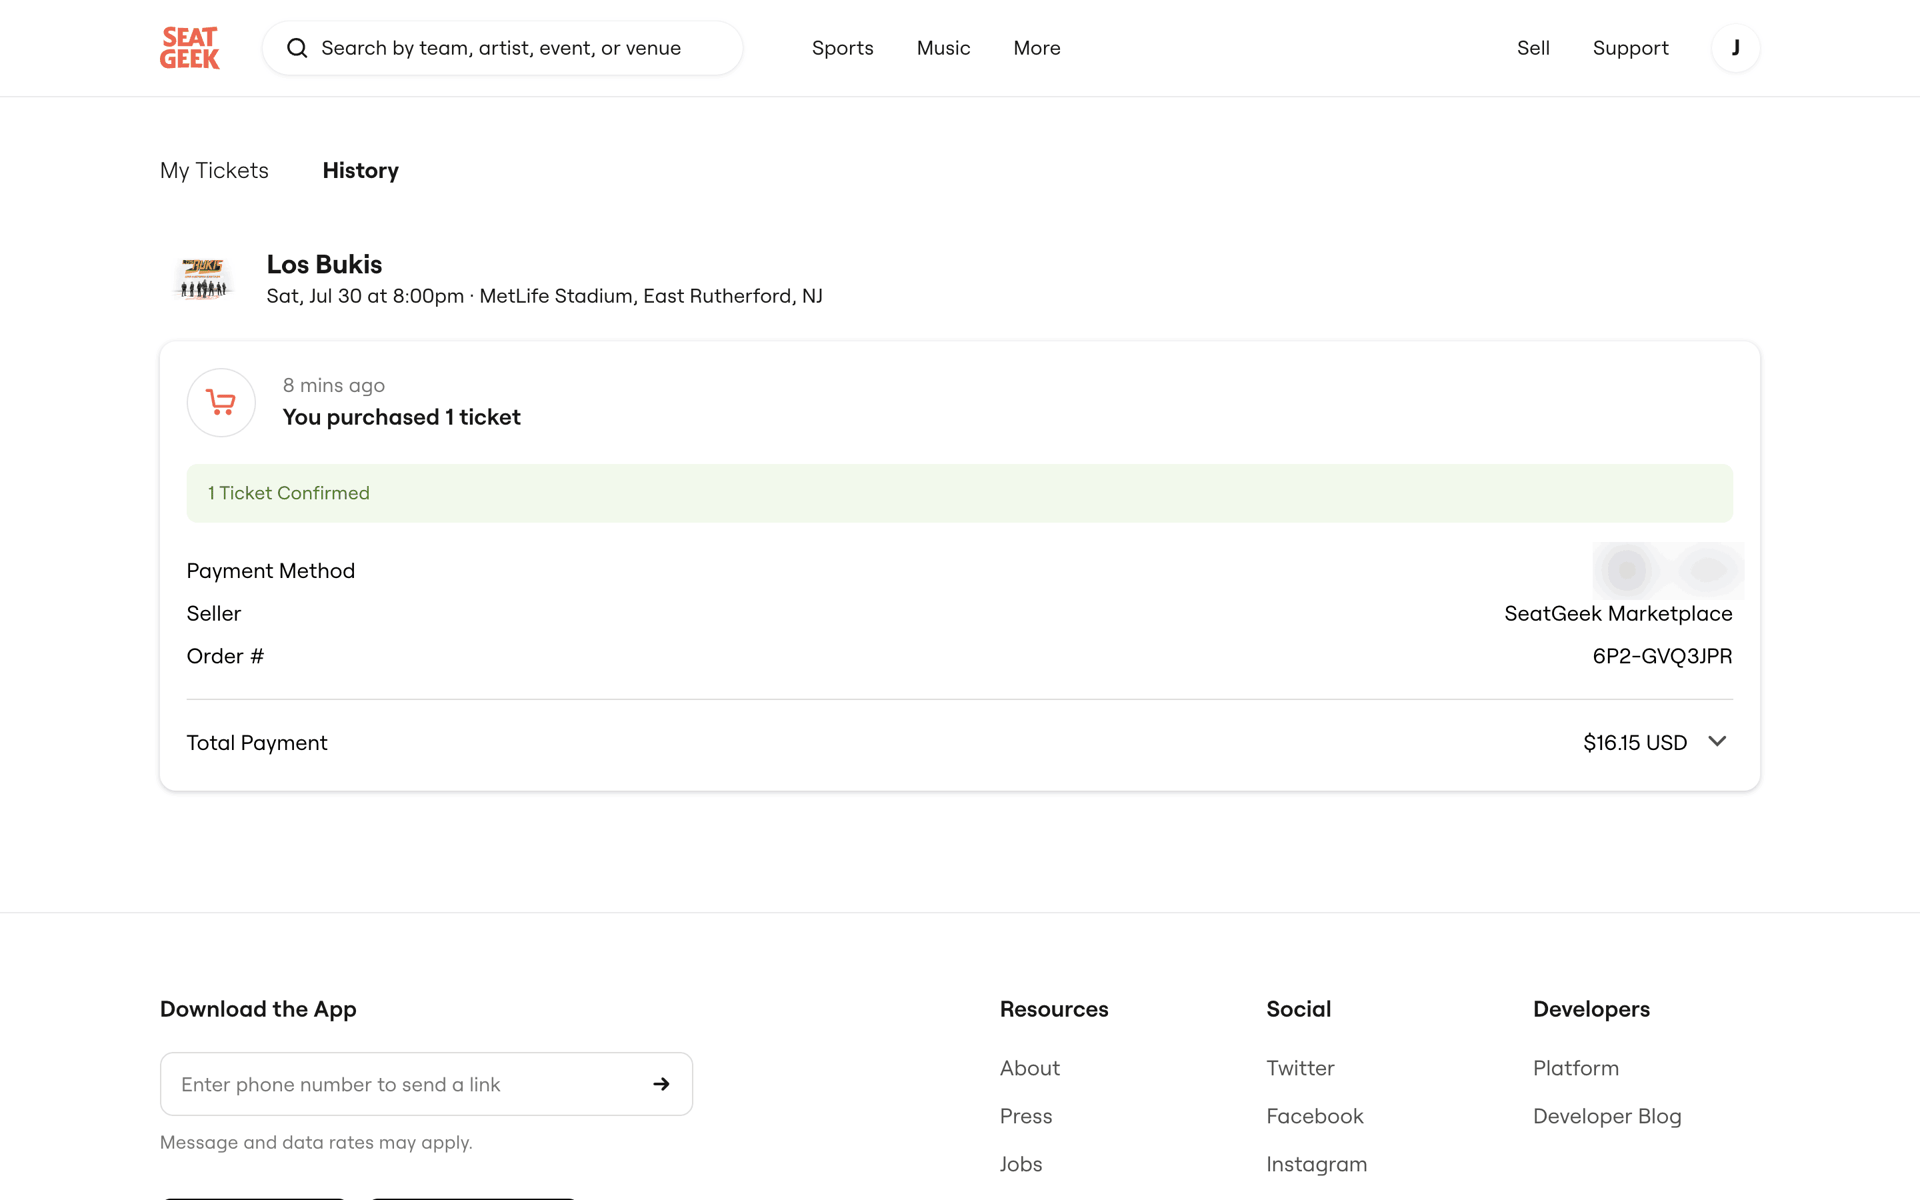
Task: Go to the Sell page
Action: click(x=1533, y=48)
